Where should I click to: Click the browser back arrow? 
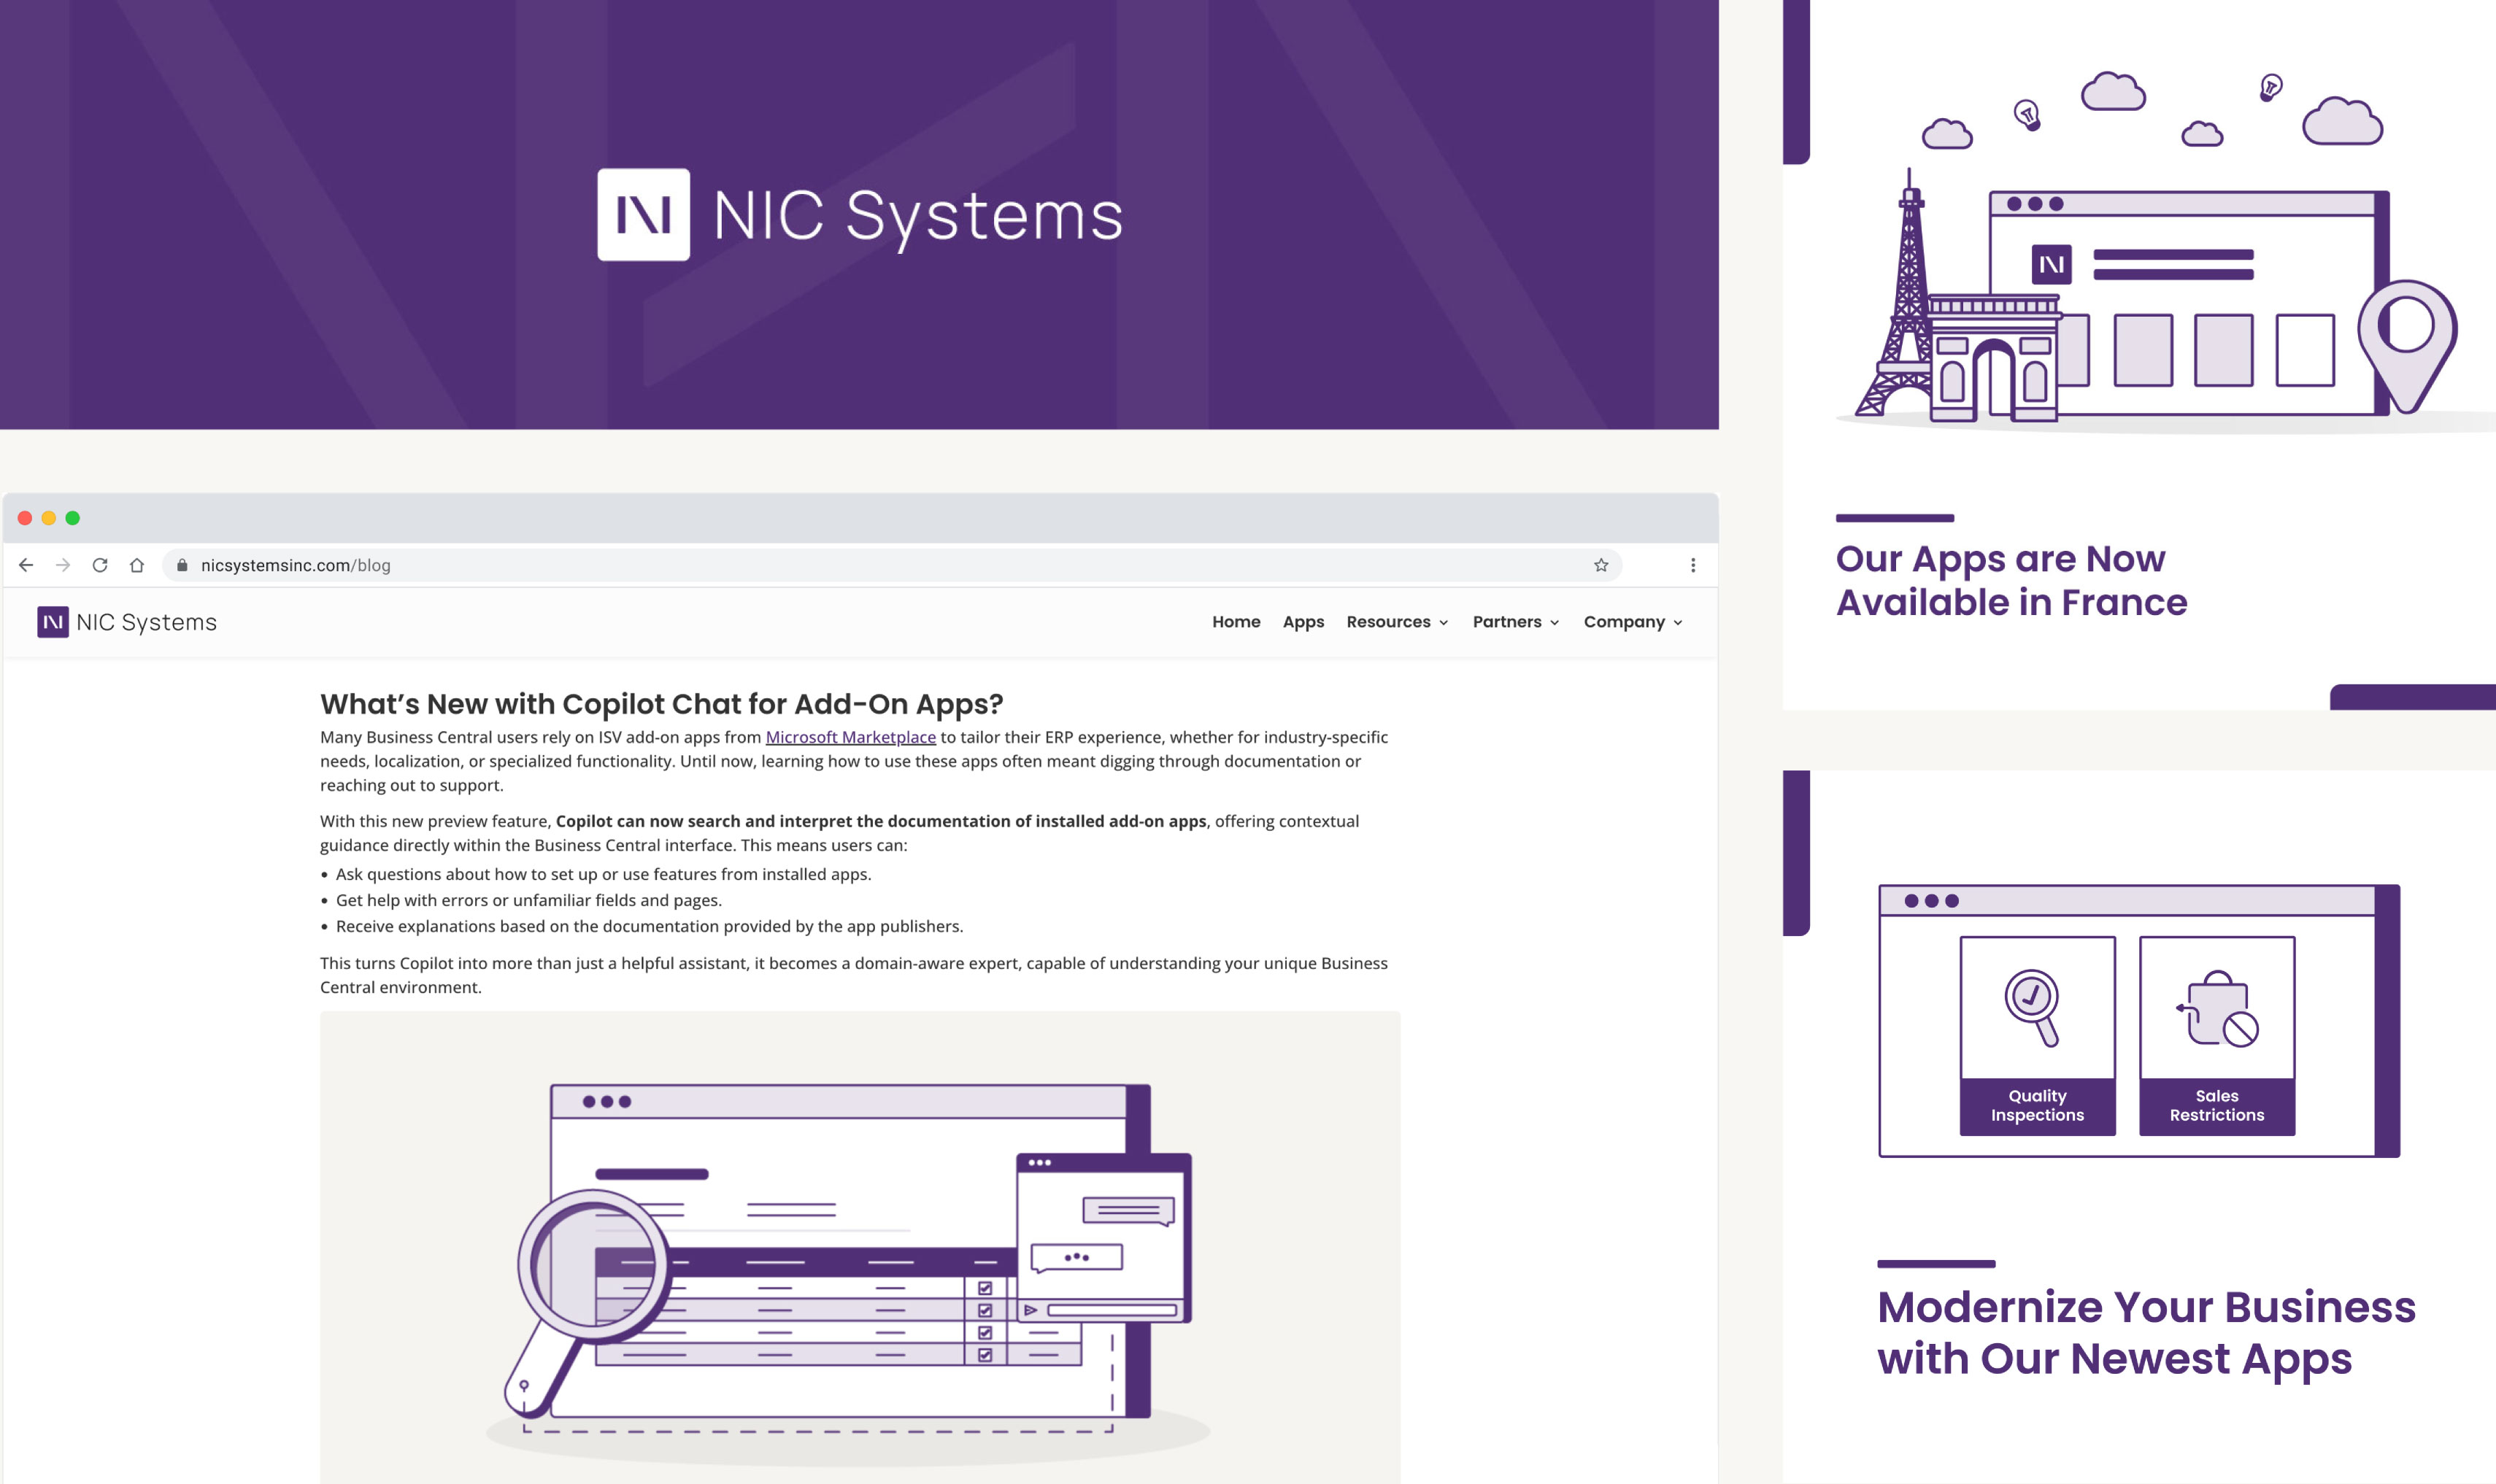click(x=26, y=565)
